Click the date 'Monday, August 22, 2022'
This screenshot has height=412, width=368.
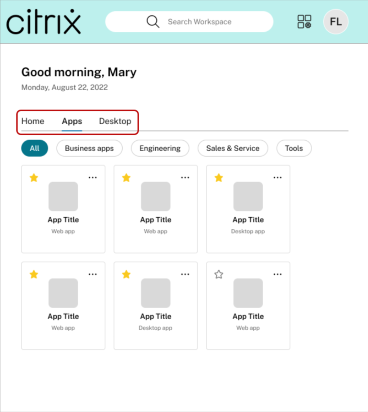click(x=65, y=87)
